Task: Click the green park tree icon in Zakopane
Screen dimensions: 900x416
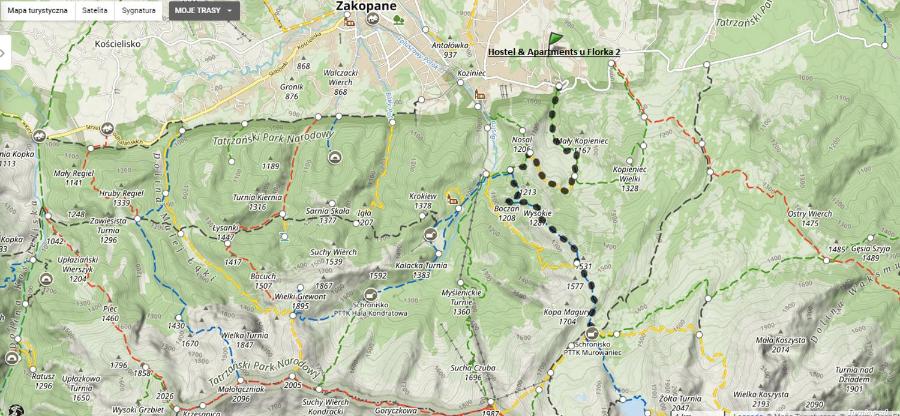Action: click(x=398, y=20)
